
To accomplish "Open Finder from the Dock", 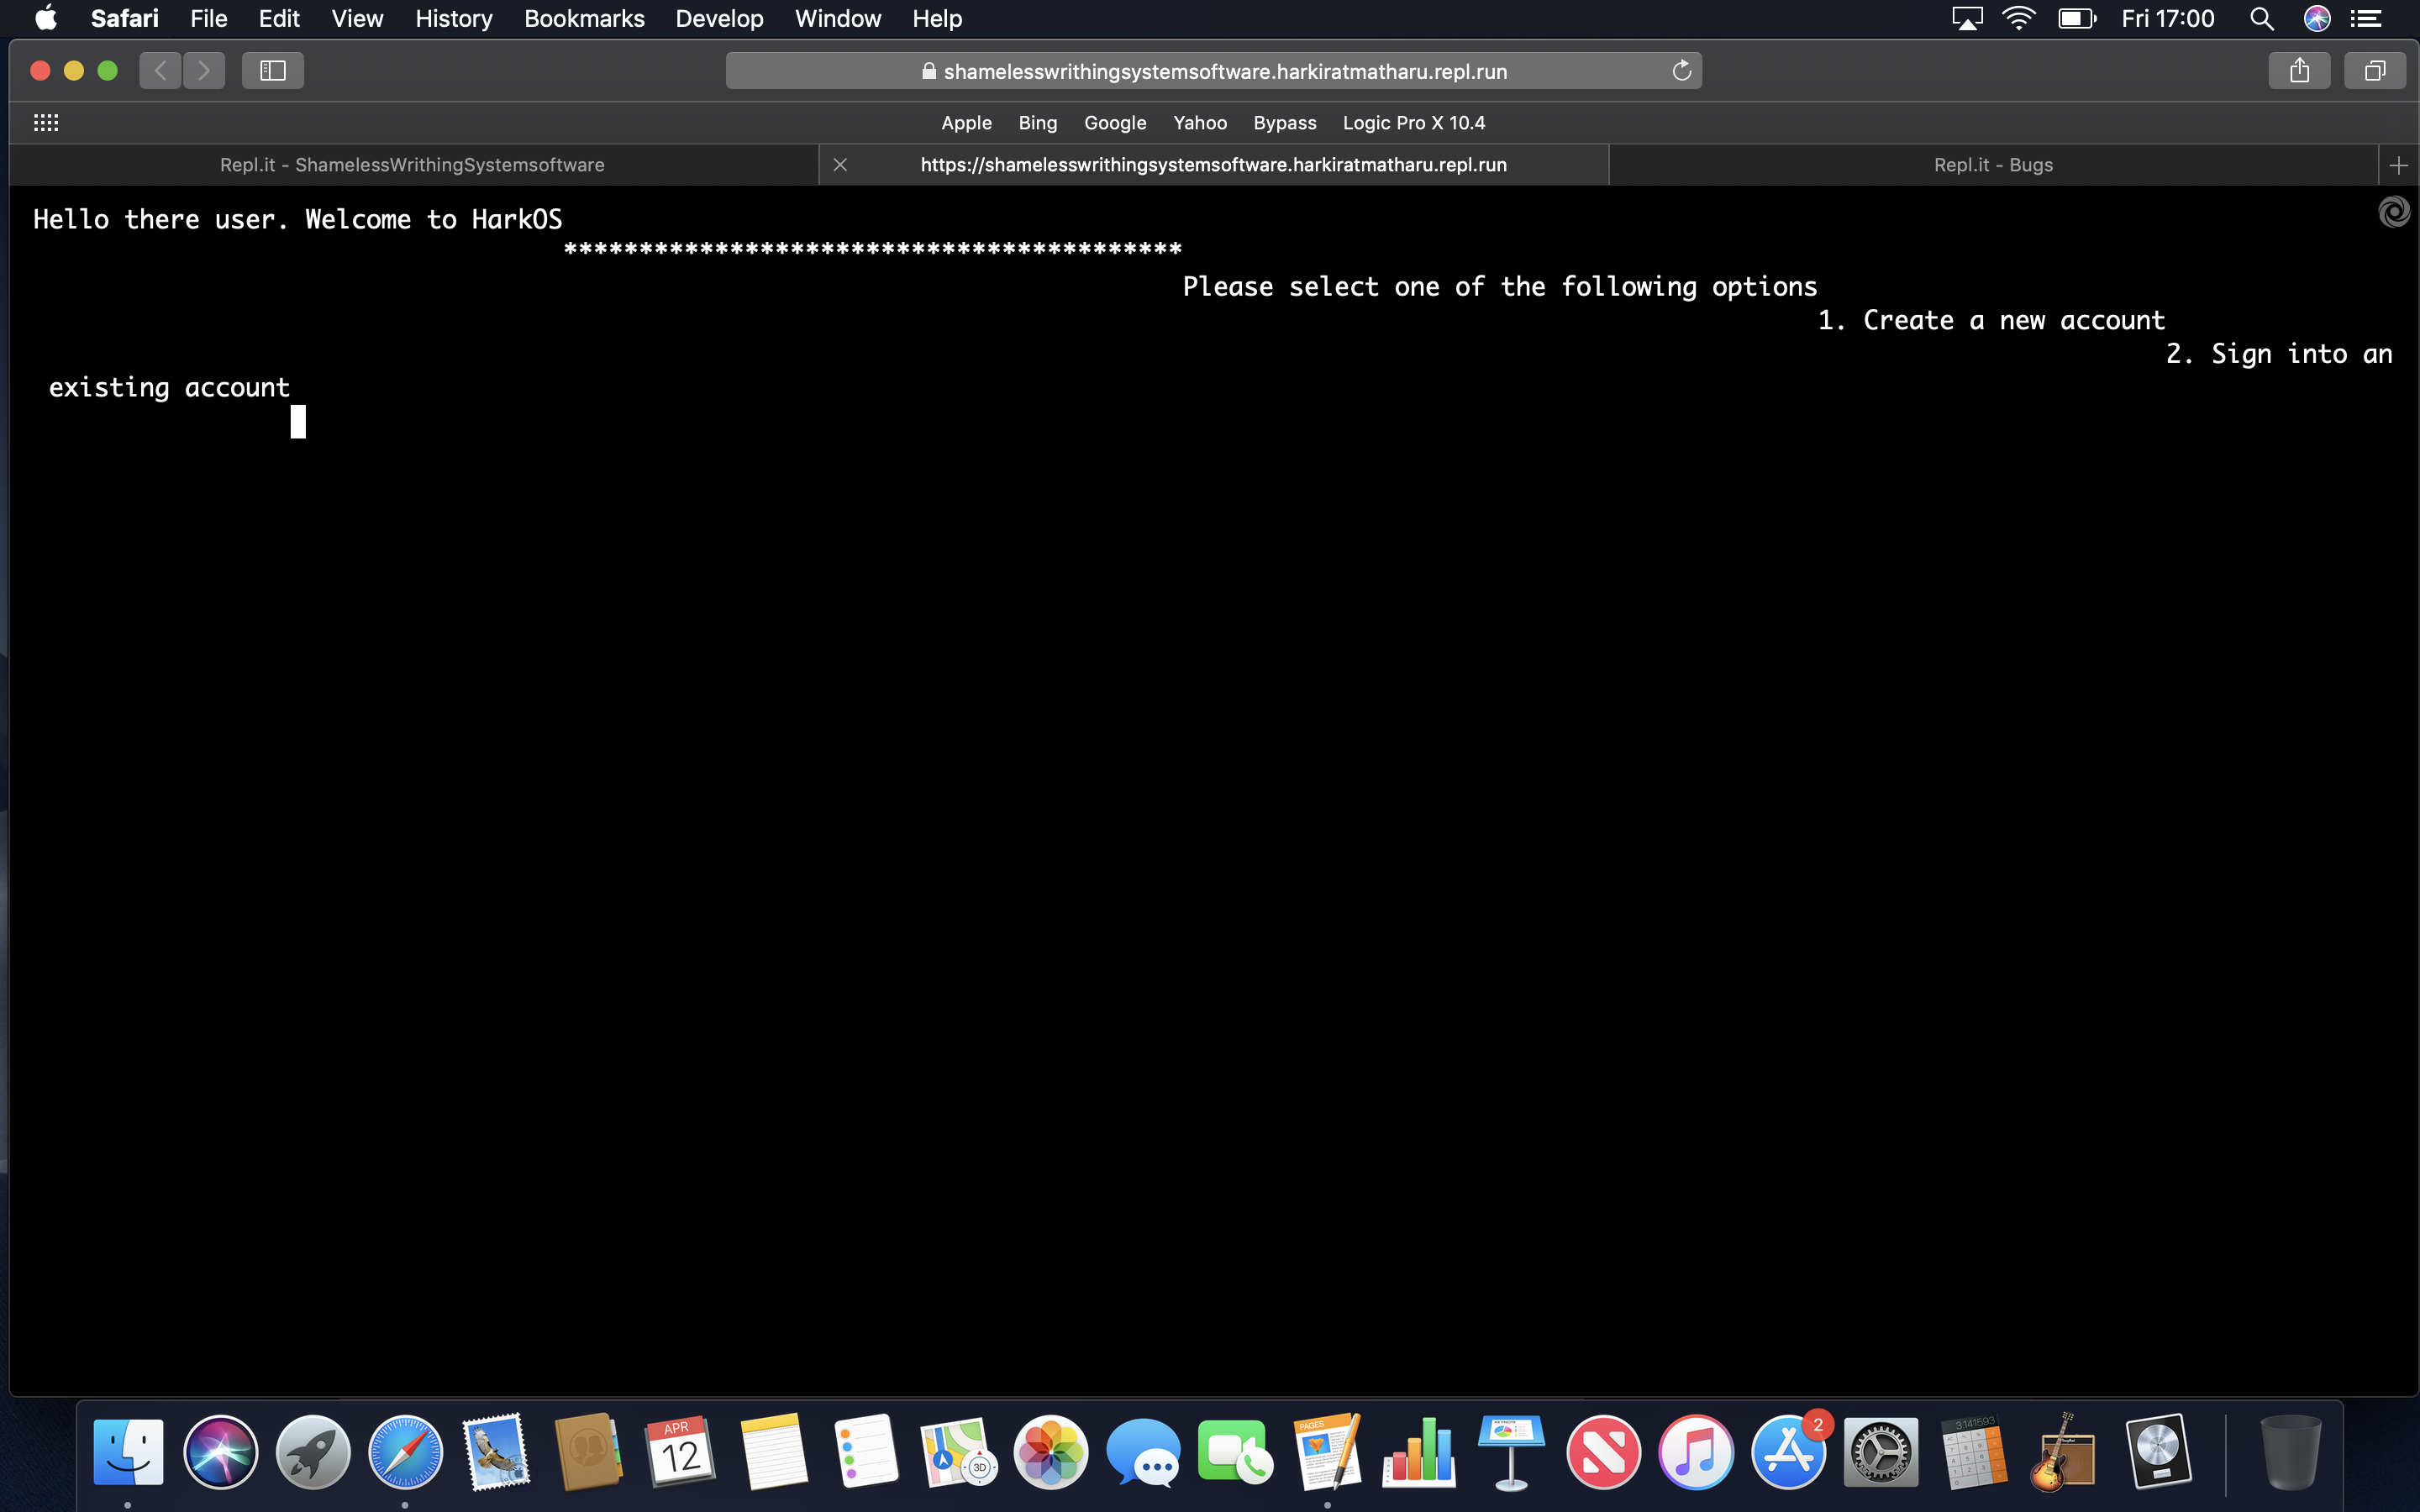I will (128, 1452).
